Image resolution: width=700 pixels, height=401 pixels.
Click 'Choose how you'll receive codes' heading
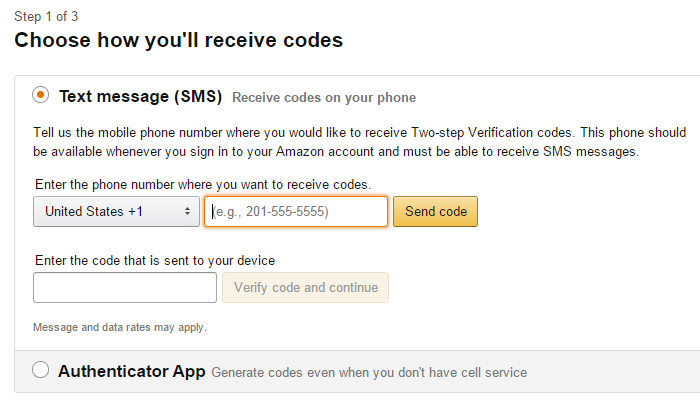click(179, 40)
